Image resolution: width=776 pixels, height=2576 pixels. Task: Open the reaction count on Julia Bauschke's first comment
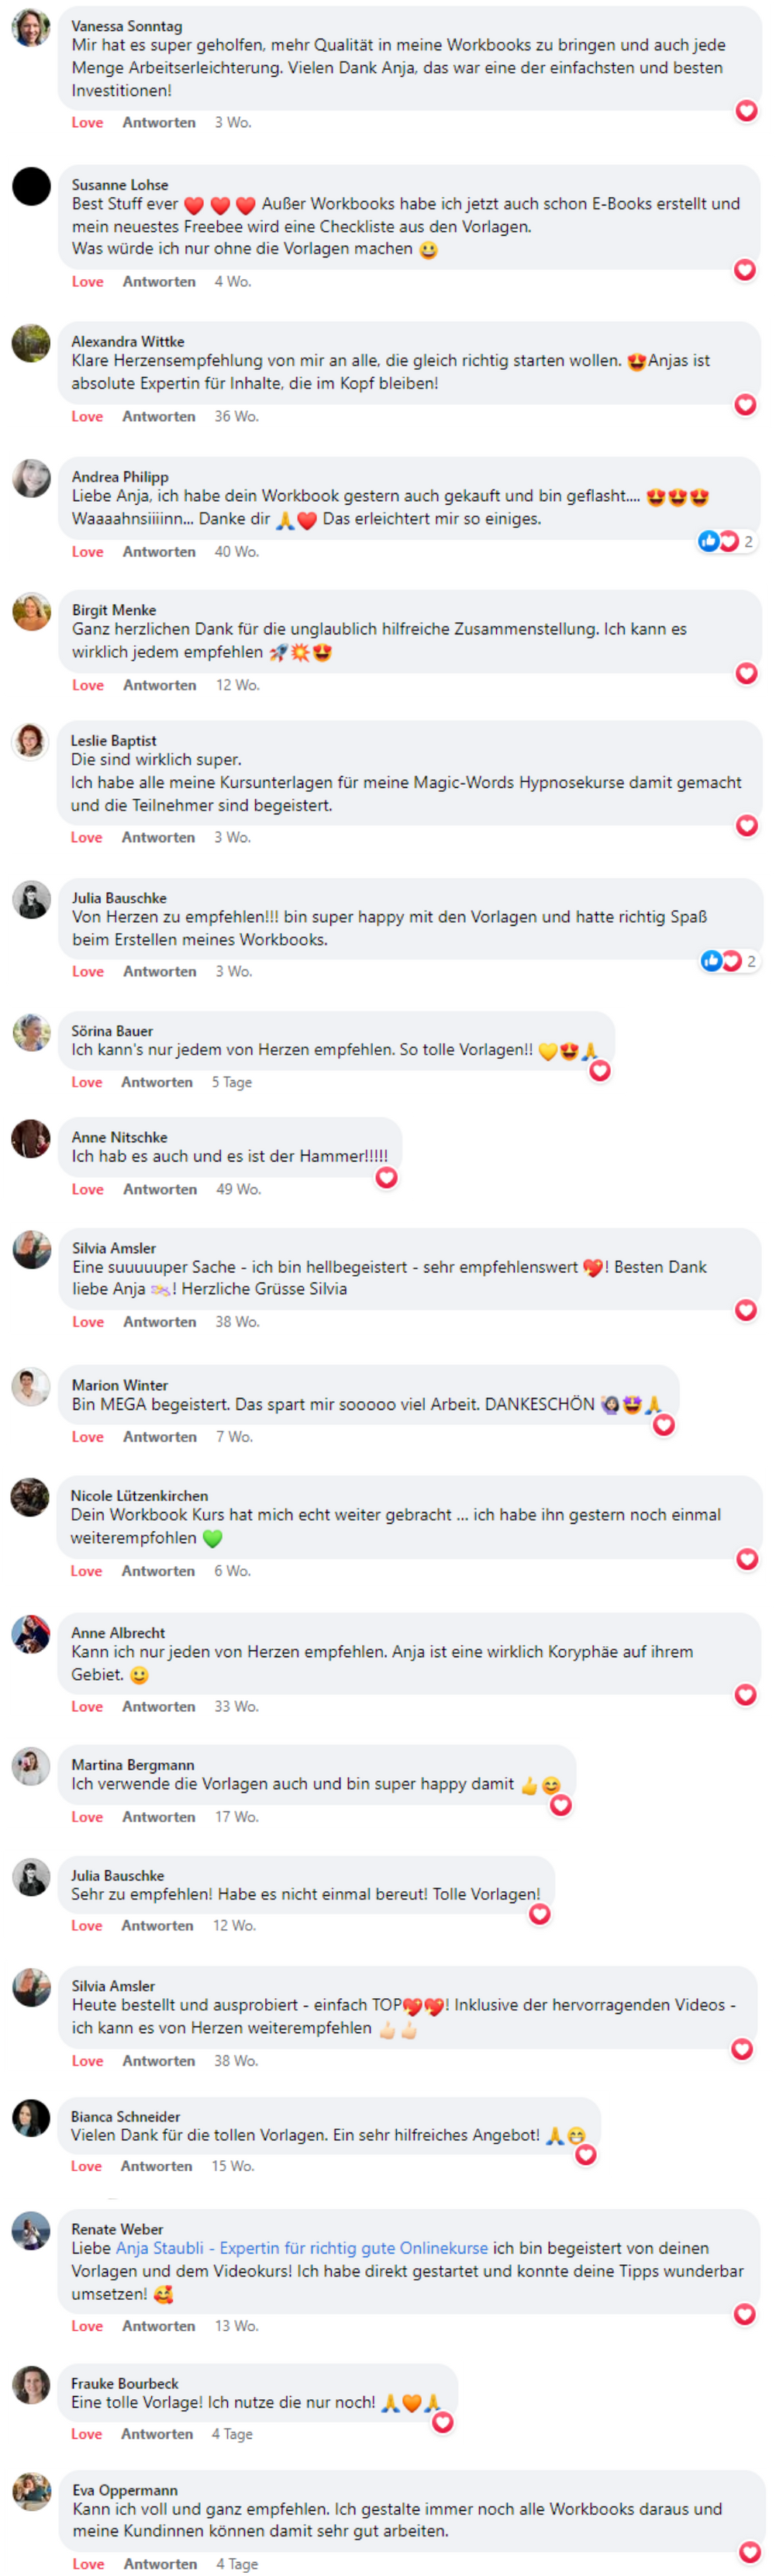click(729, 961)
